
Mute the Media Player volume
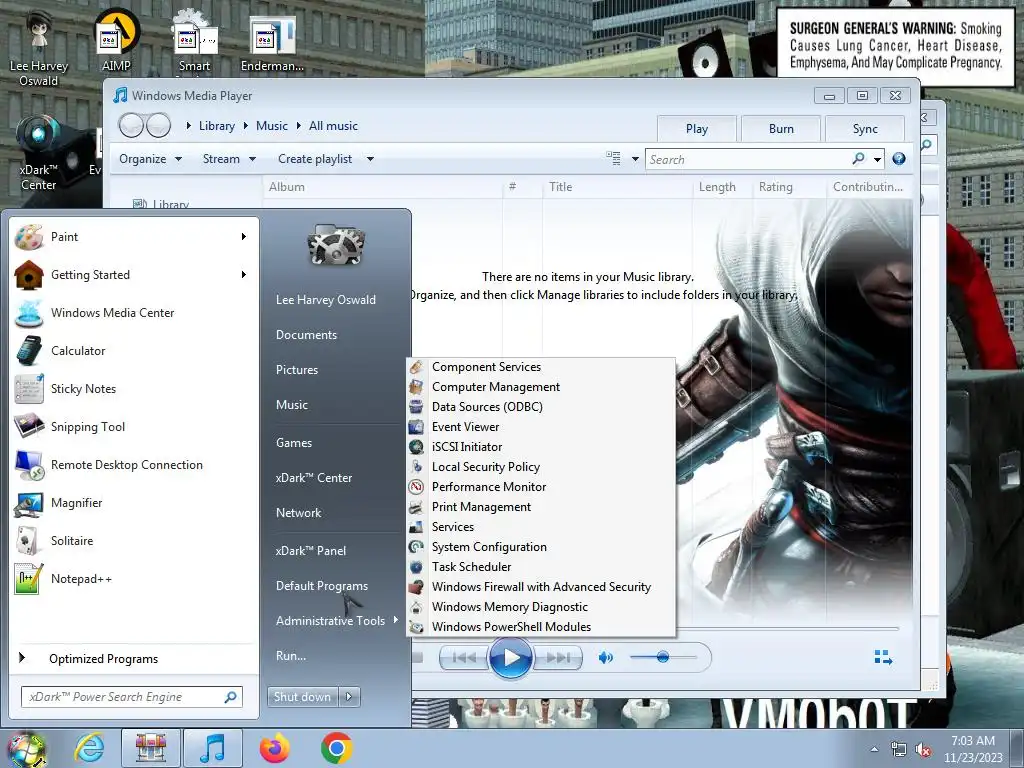click(605, 658)
